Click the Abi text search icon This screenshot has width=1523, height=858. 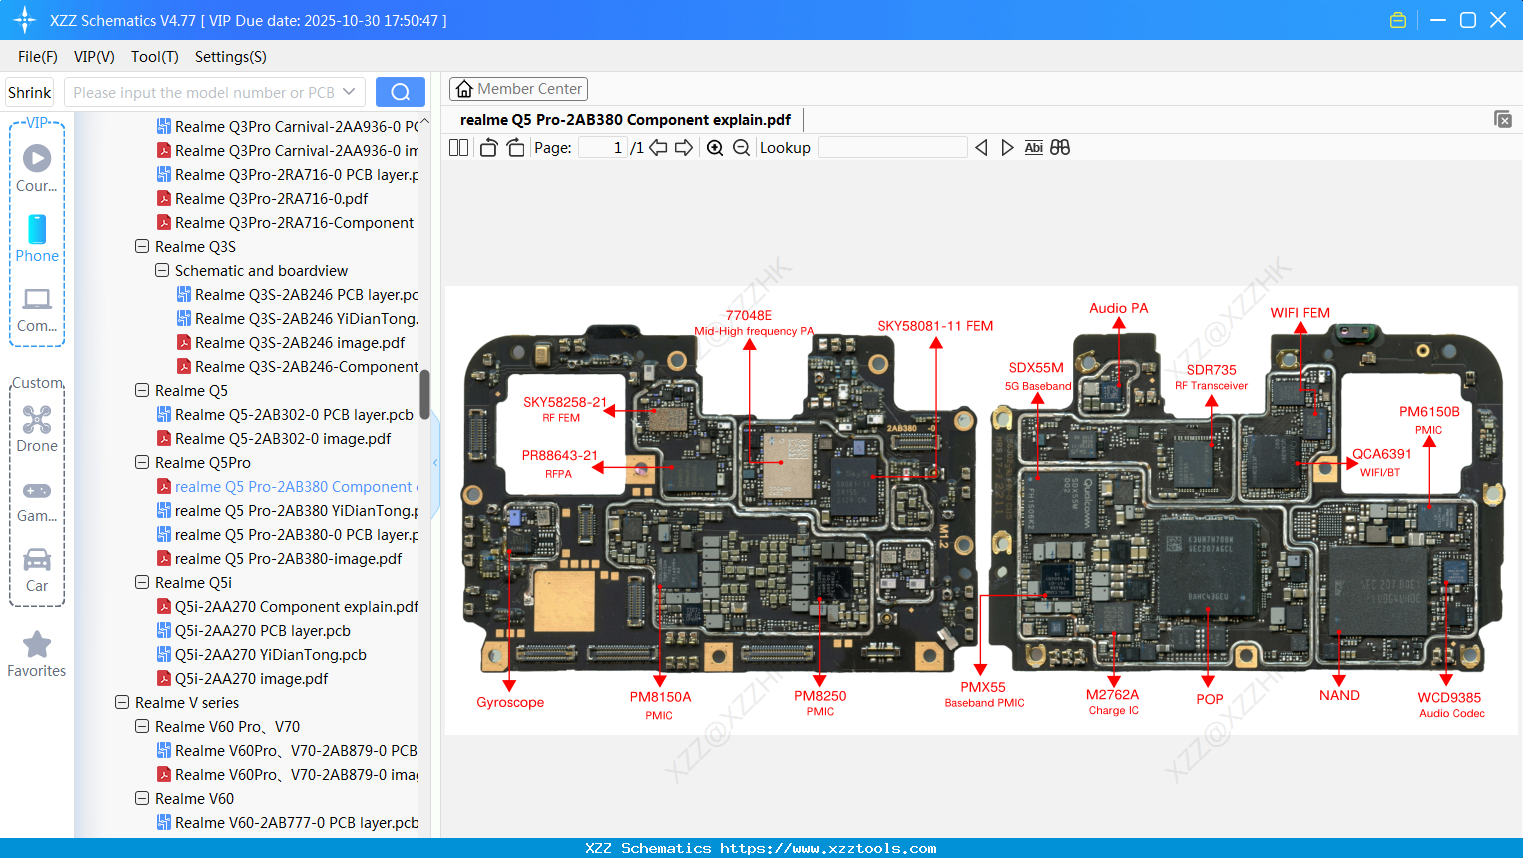tap(1033, 147)
